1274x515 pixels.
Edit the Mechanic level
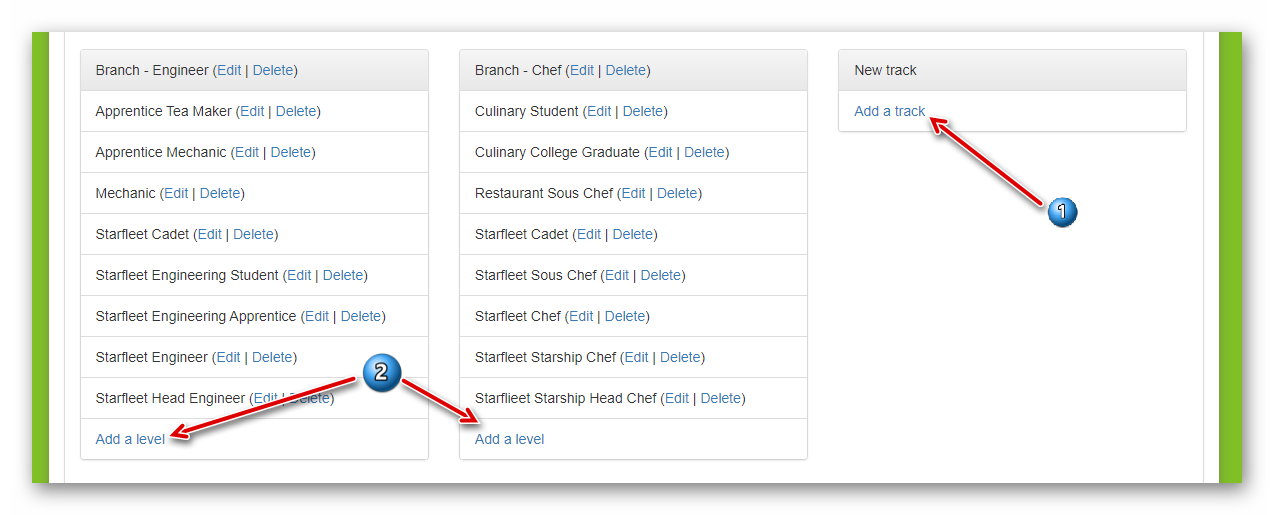click(176, 193)
